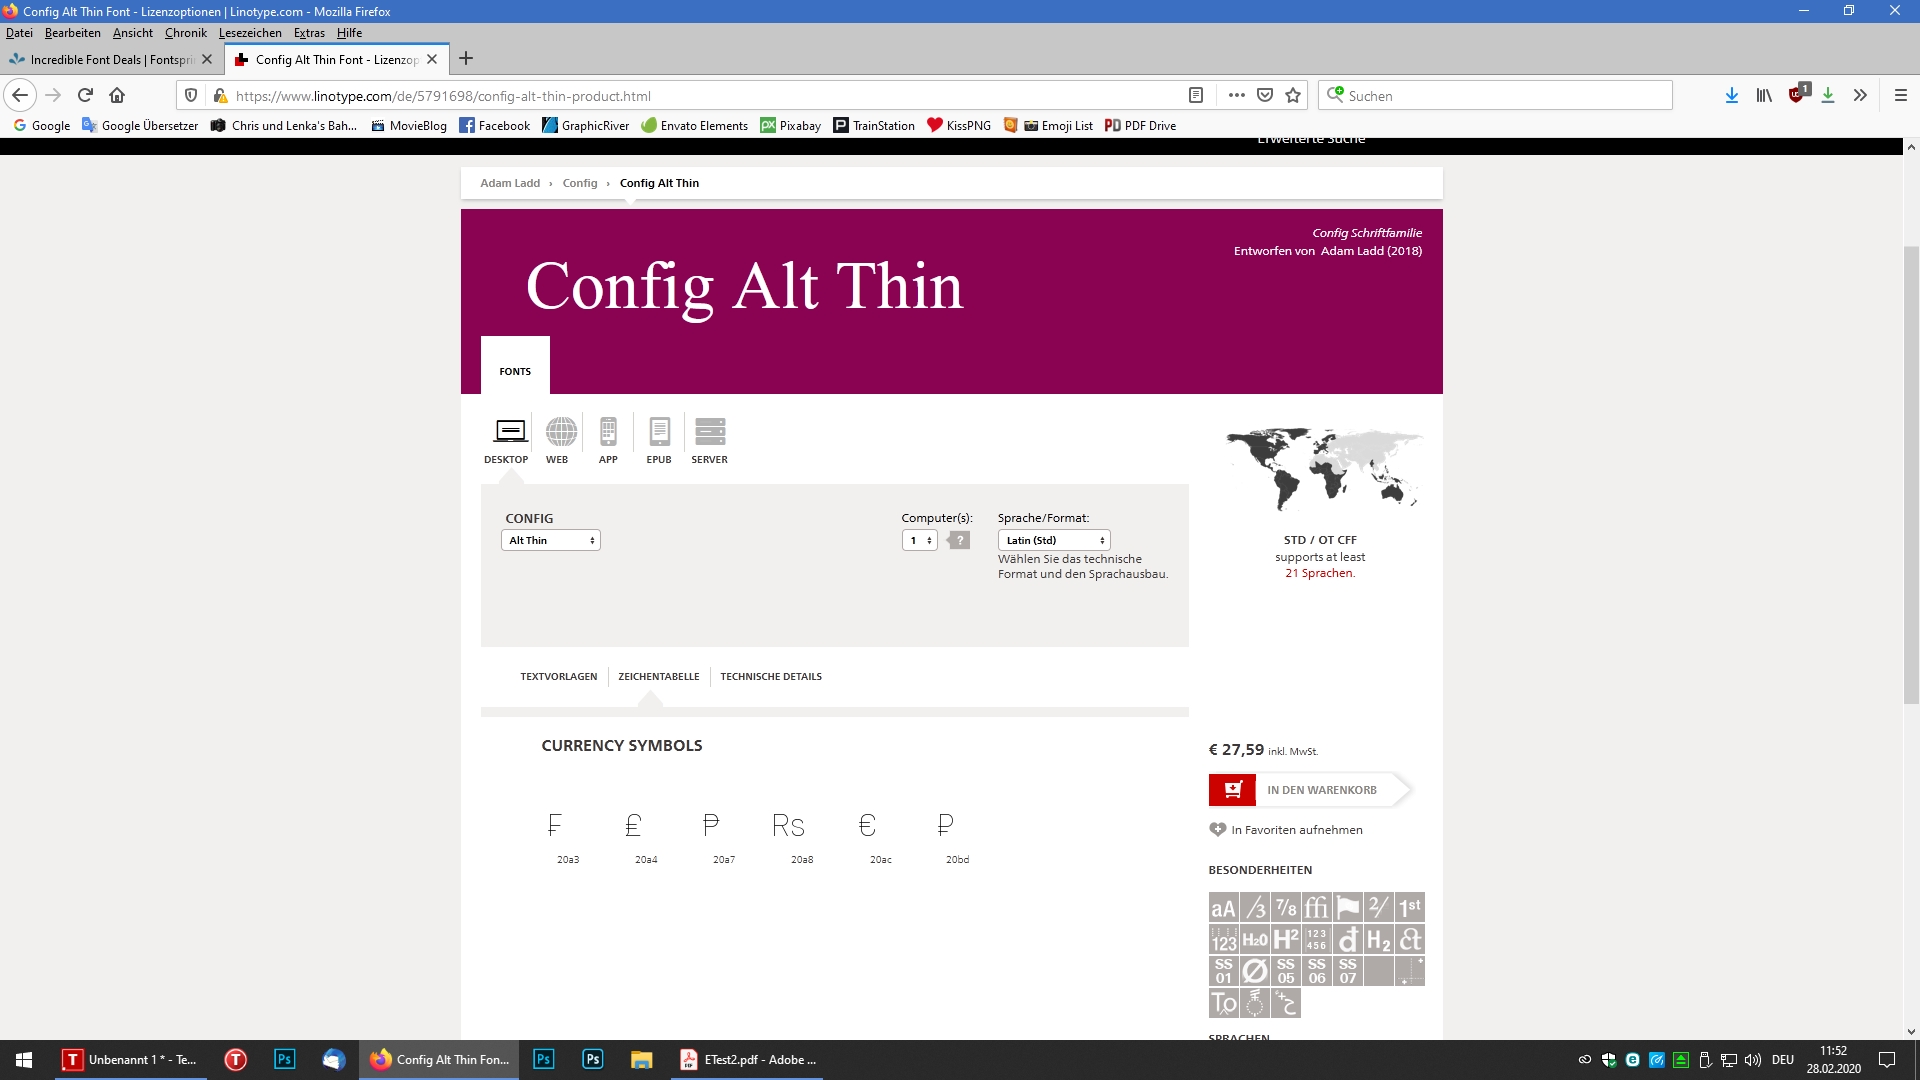This screenshot has width=1920, height=1080.
Task: Click the world map language icon
Action: 1319,468
